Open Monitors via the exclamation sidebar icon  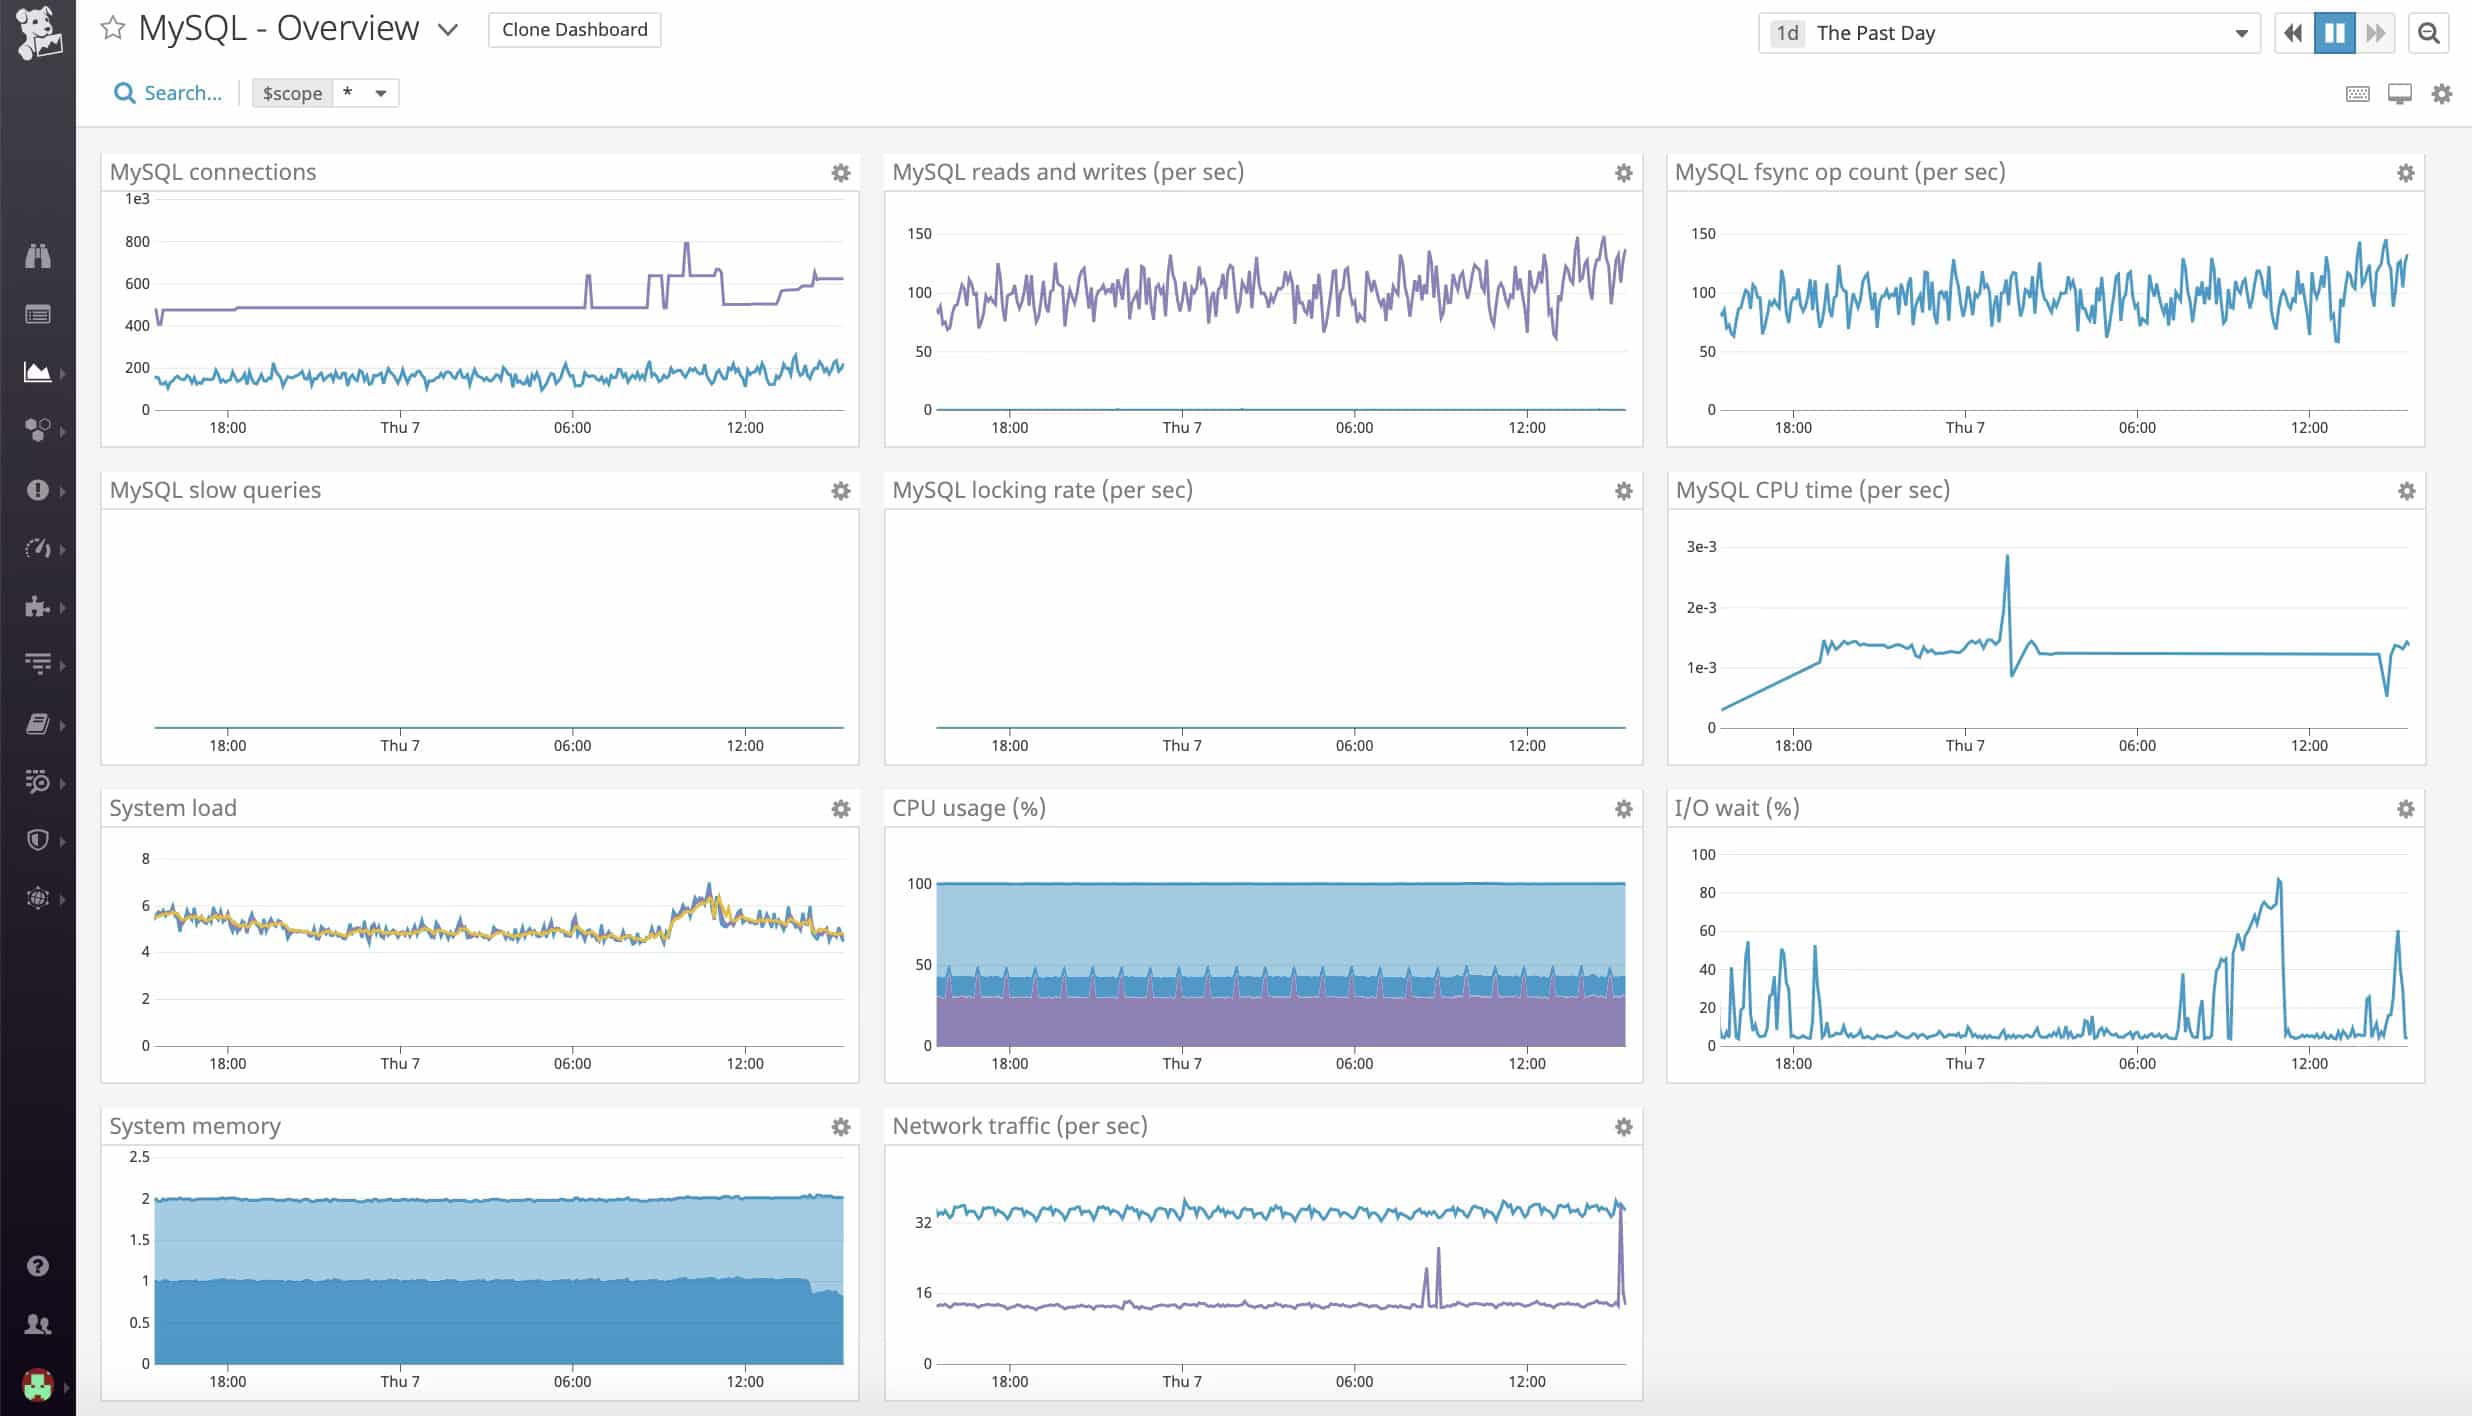click(38, 490)
